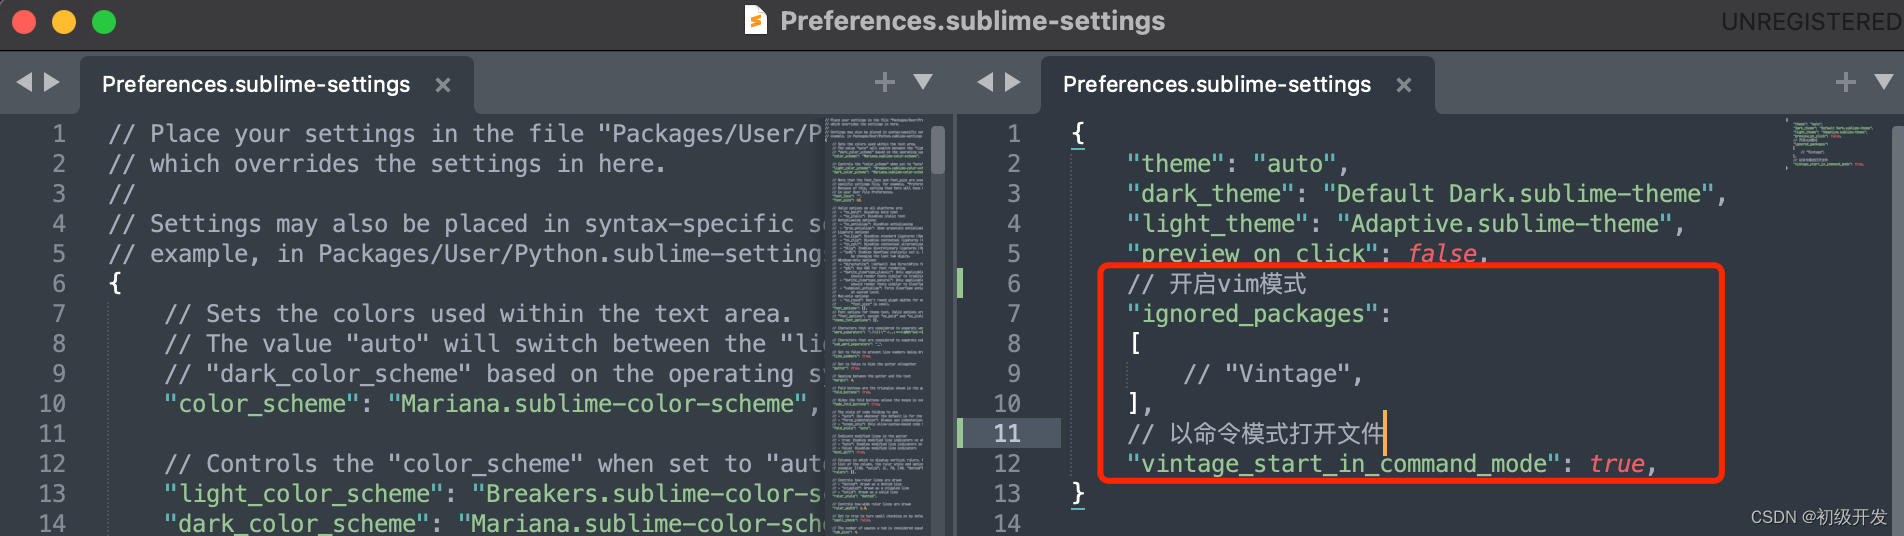Click "ignored_packages" key
This screenshot has height=536, width=1904.
click(x=1253, y=314)
